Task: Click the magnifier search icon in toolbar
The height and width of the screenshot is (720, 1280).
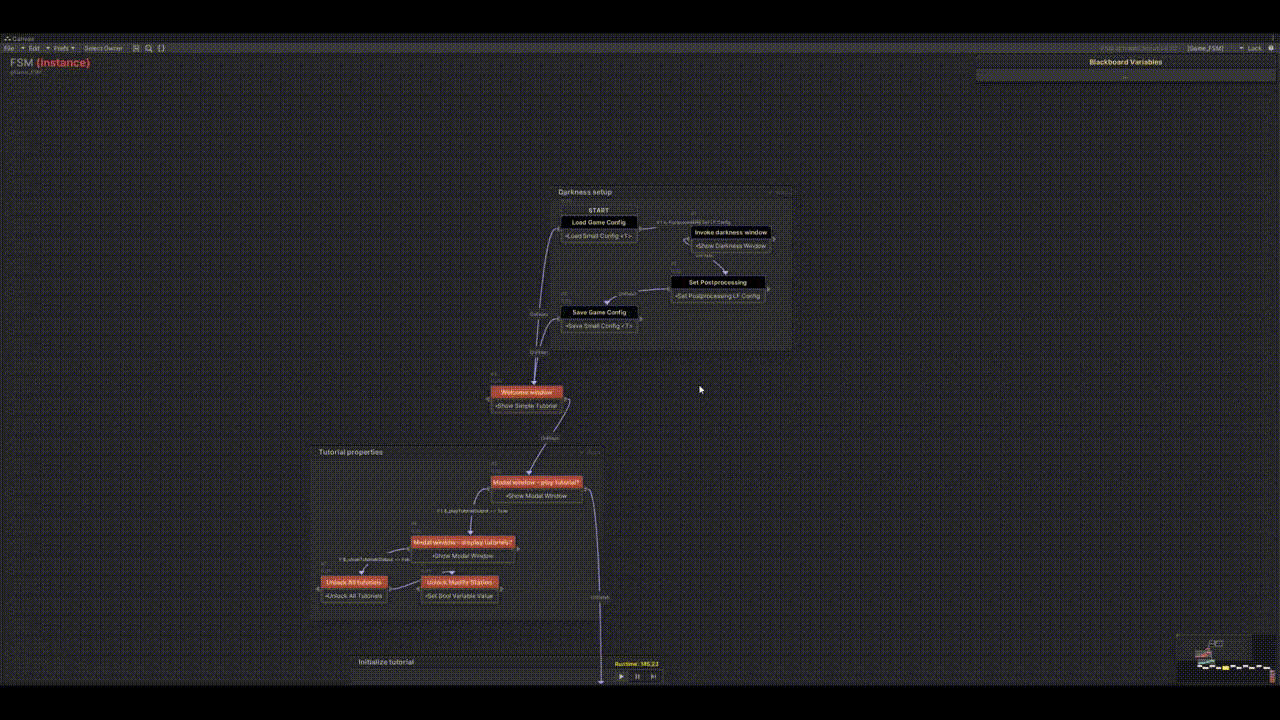Action: coord(149,48)
